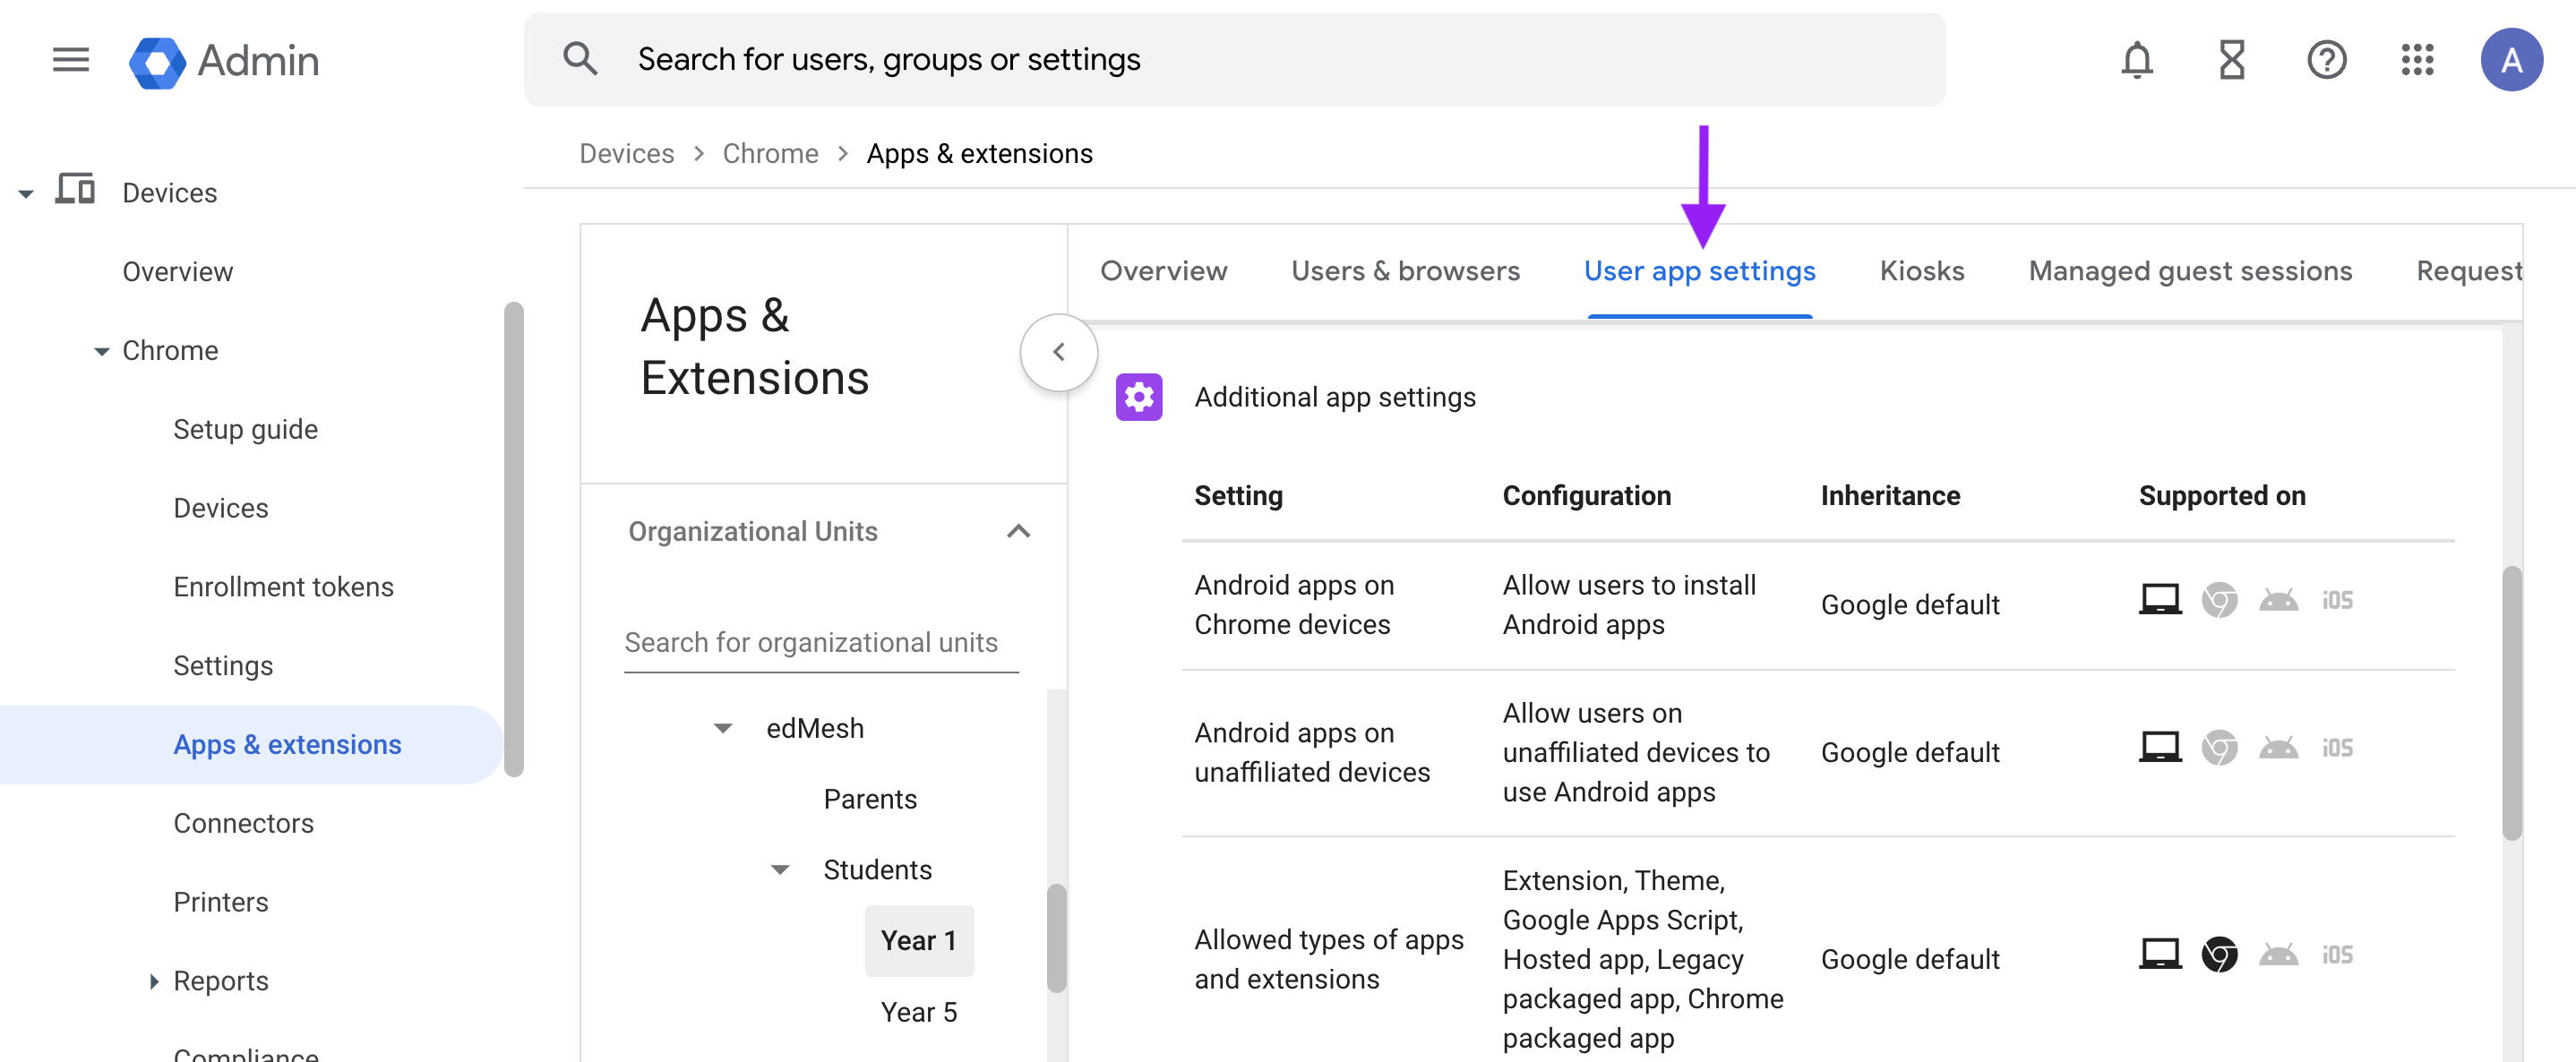Collapse the Organizational Units section chevron
This screenshot has width=2576, height=1062.
(1018, 531)
